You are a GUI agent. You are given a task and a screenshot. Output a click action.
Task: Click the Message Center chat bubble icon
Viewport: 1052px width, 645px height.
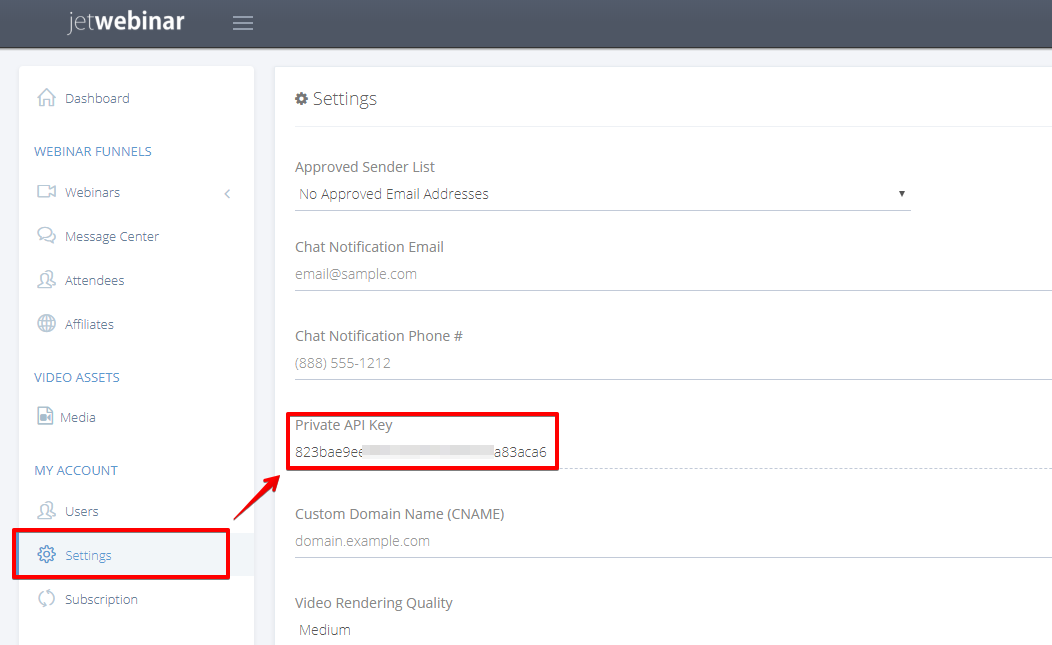pyautogui.click(x=46, y=236)
